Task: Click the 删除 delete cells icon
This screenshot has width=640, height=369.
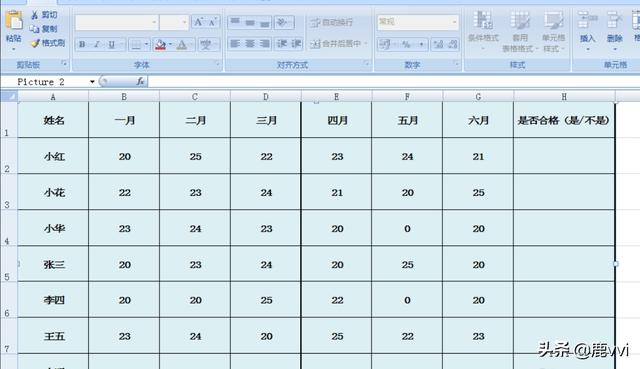Action: (614, 20)
